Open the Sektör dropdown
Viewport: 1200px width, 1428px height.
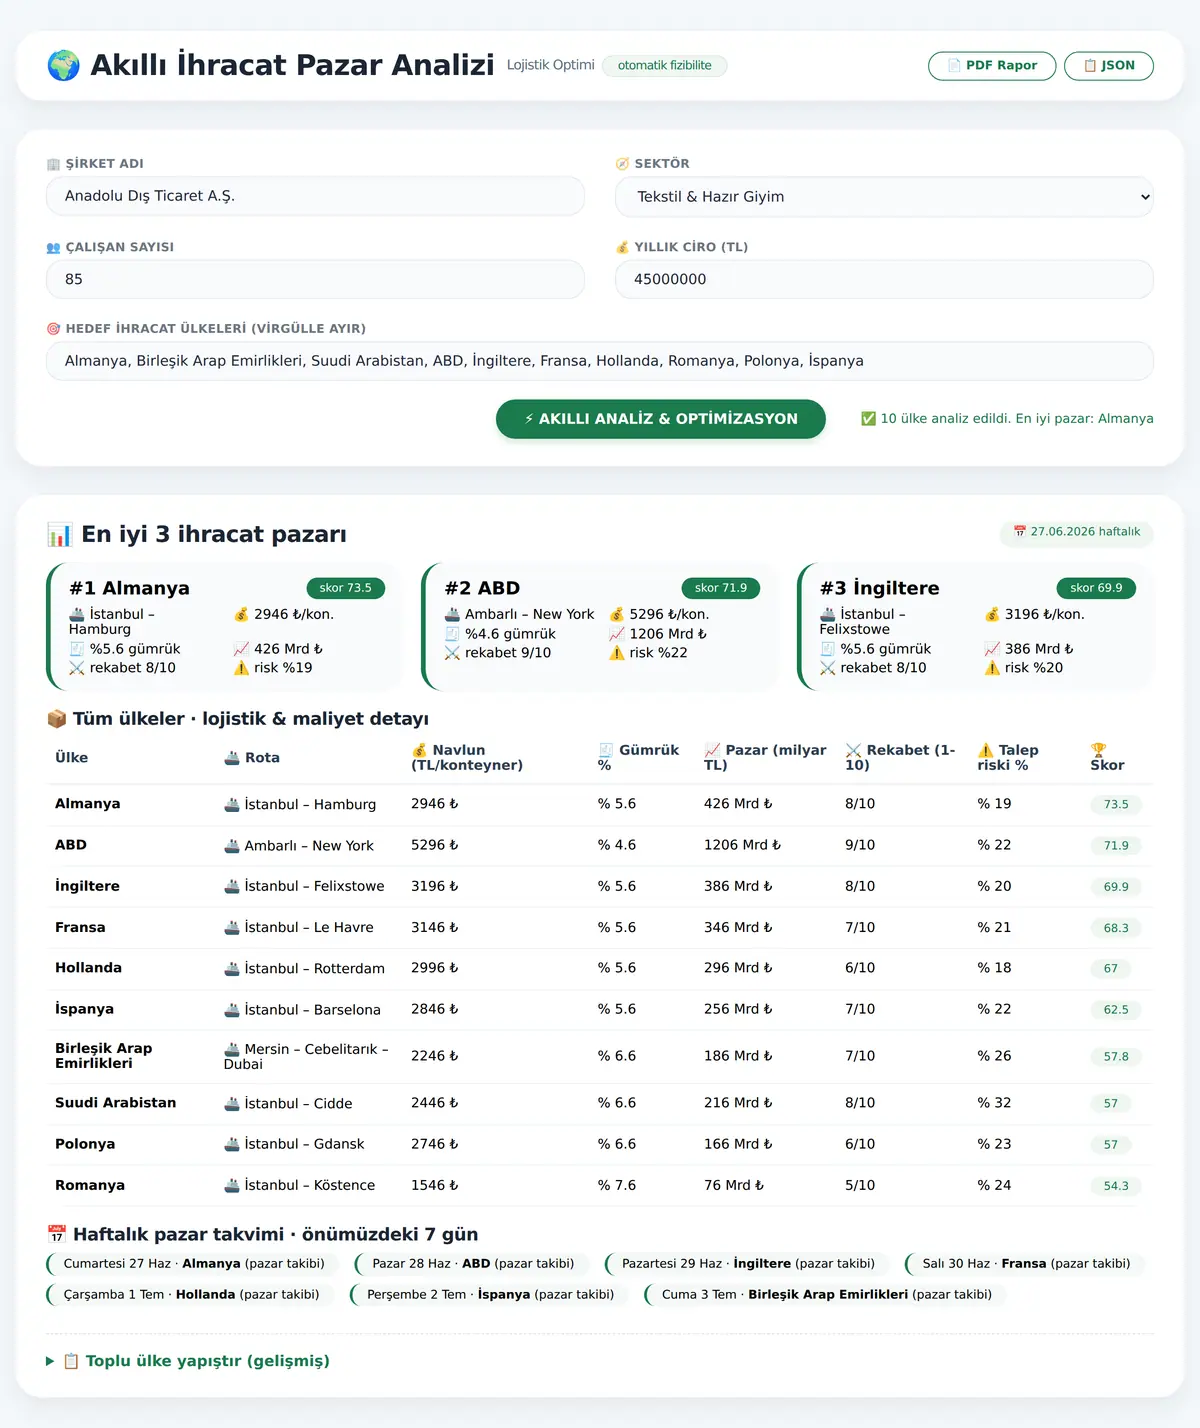point(884,197)
